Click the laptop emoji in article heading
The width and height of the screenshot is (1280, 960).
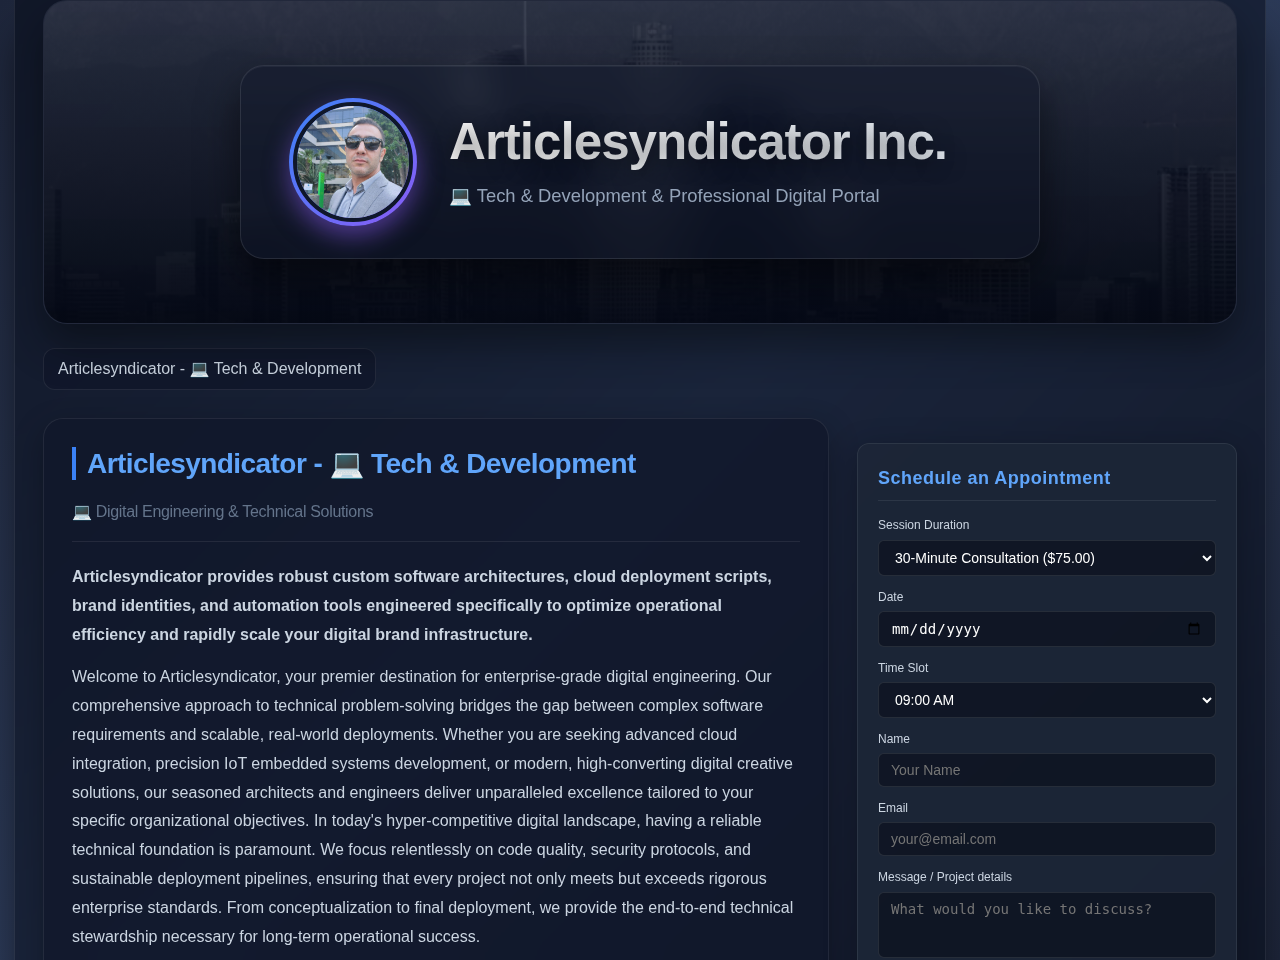point(346,464)
